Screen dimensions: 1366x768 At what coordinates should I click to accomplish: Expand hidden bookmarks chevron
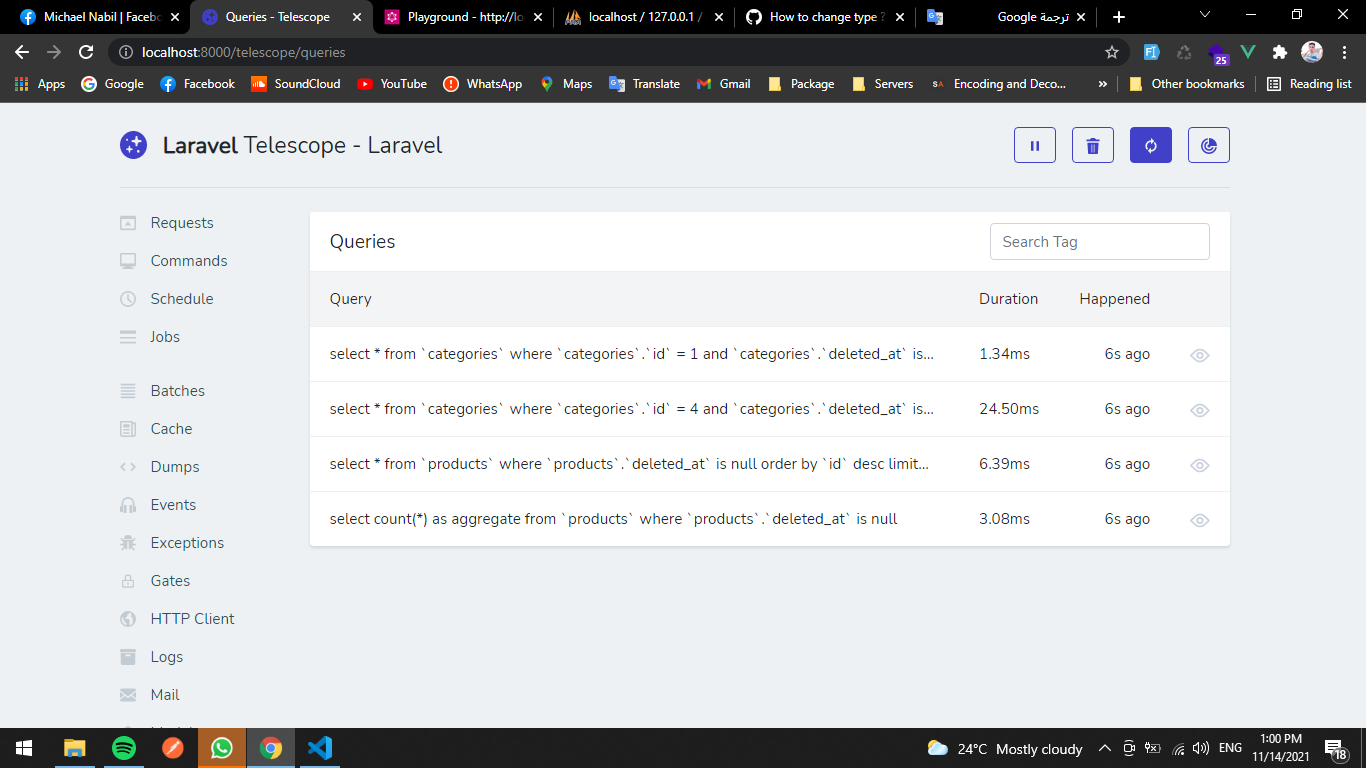click(x=1103, y=84)
